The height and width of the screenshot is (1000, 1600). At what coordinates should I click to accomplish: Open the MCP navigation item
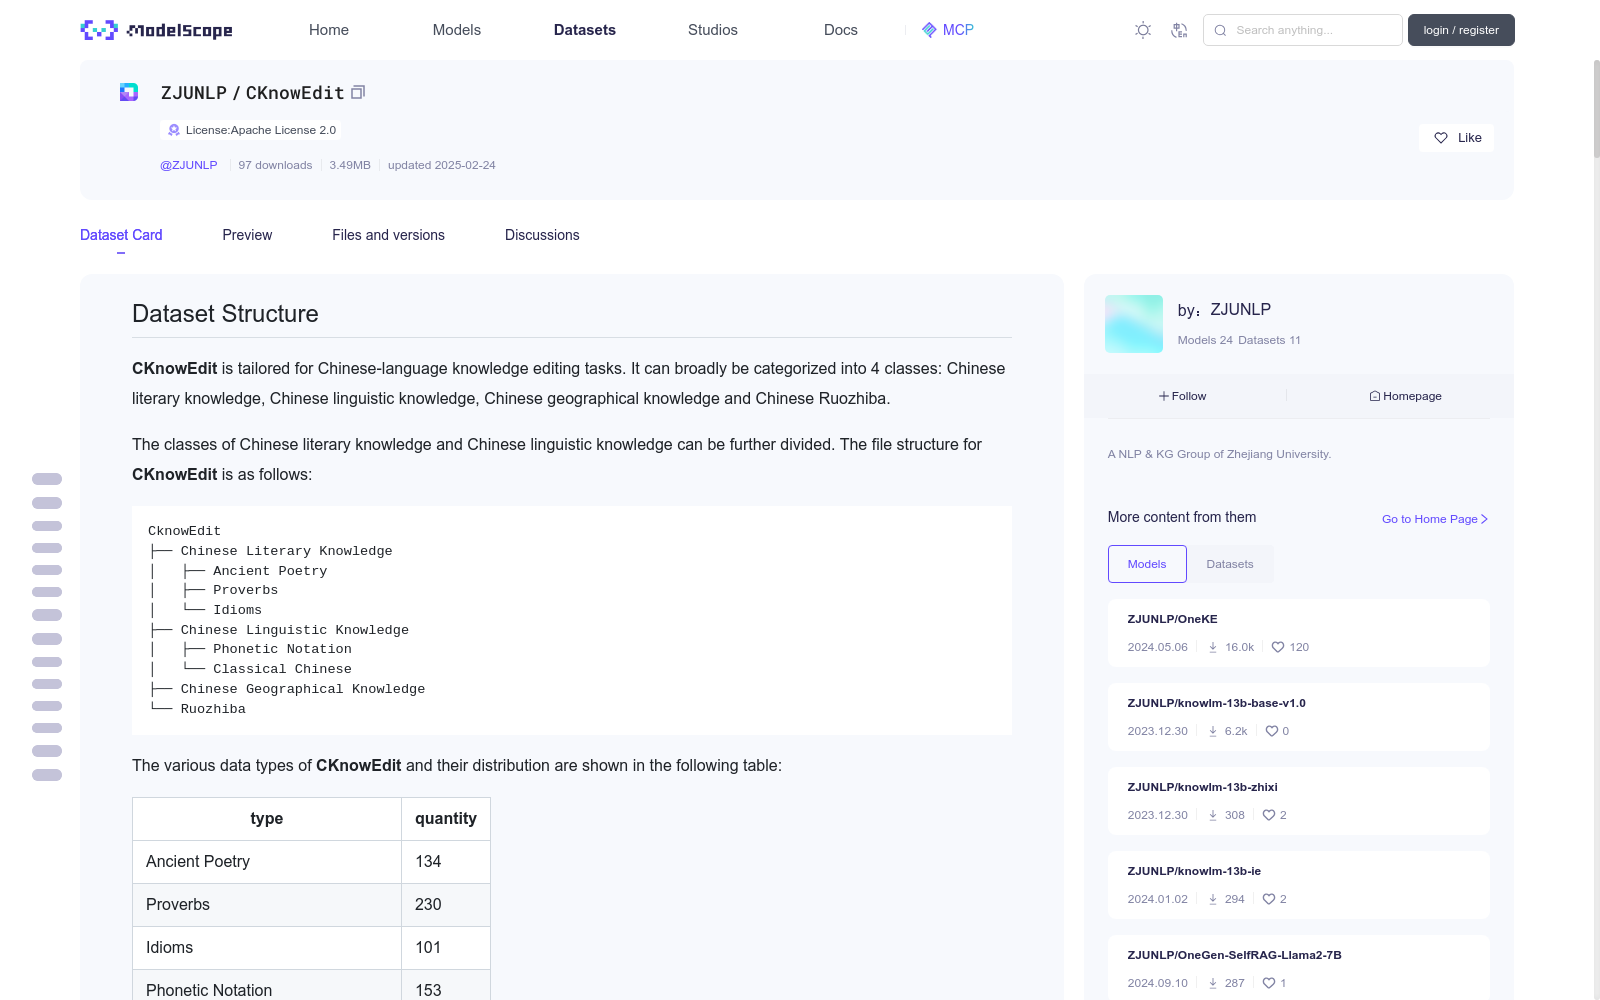click(948, 30)
